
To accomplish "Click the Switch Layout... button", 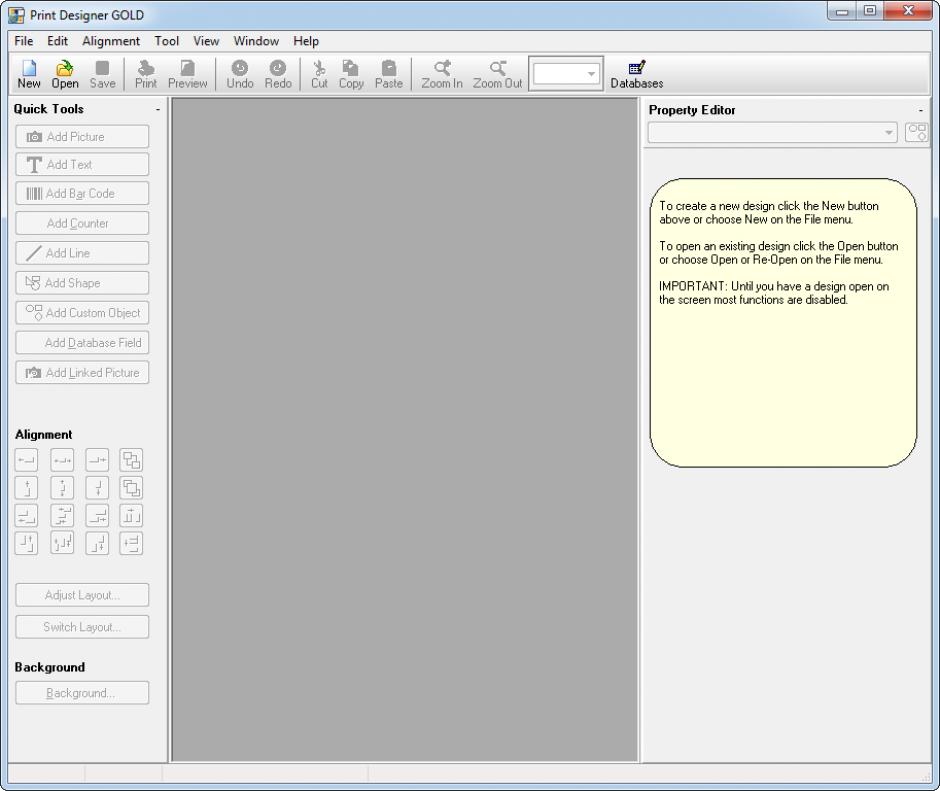I will click(x=82, y=627).
